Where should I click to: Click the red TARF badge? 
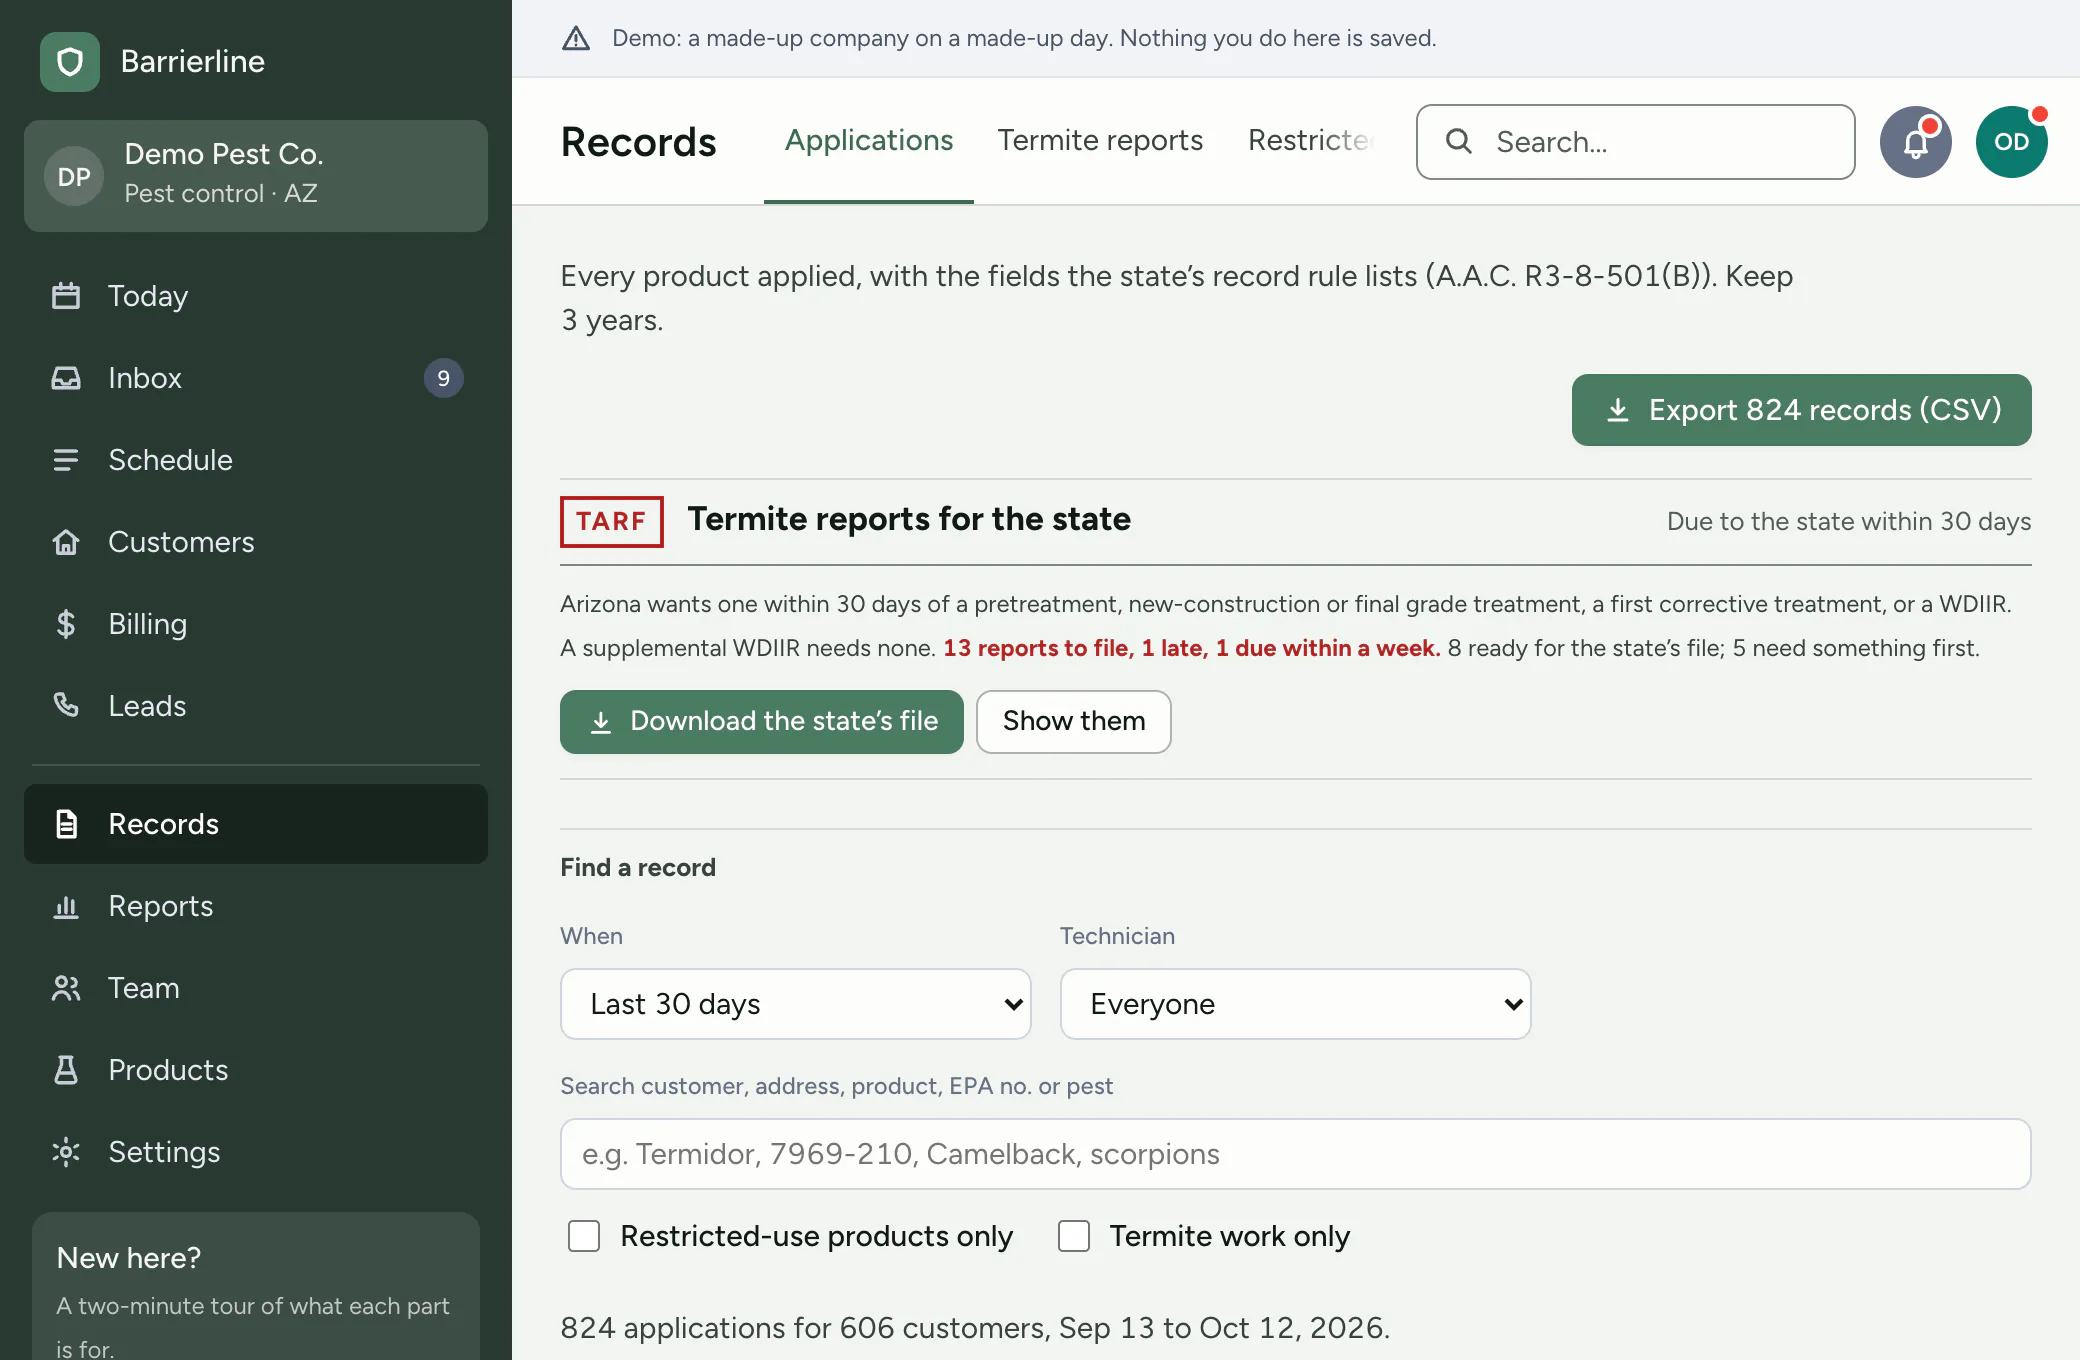[x=612, y=522]
